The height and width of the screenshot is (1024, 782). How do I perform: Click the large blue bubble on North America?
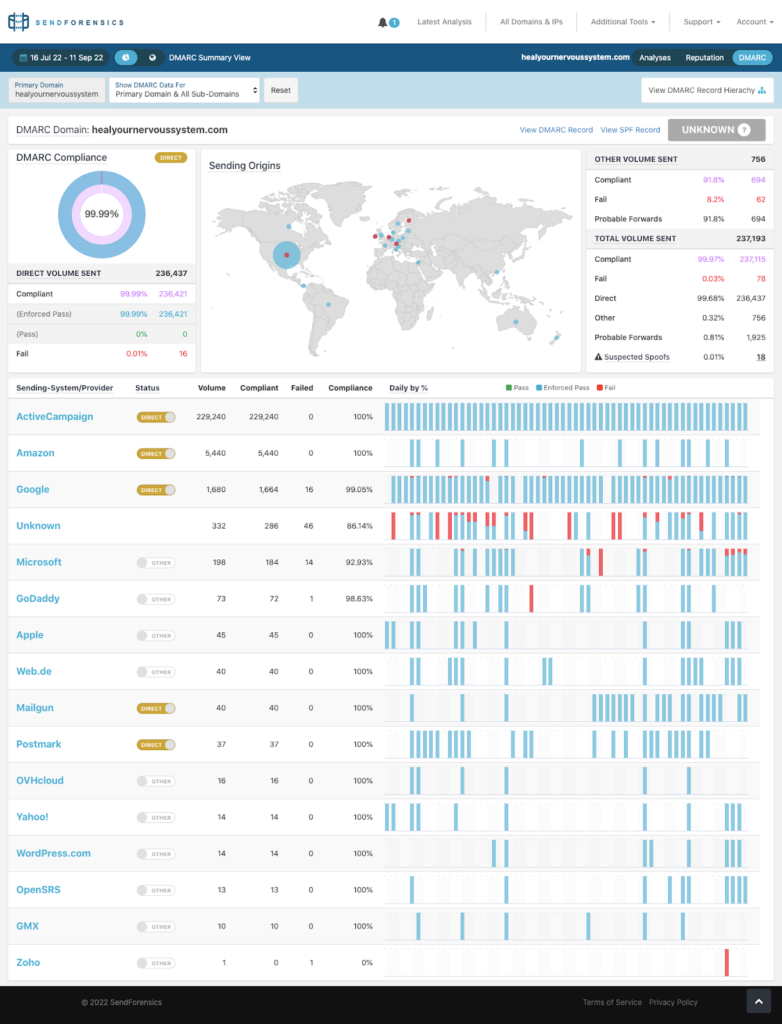click(286, 255)
